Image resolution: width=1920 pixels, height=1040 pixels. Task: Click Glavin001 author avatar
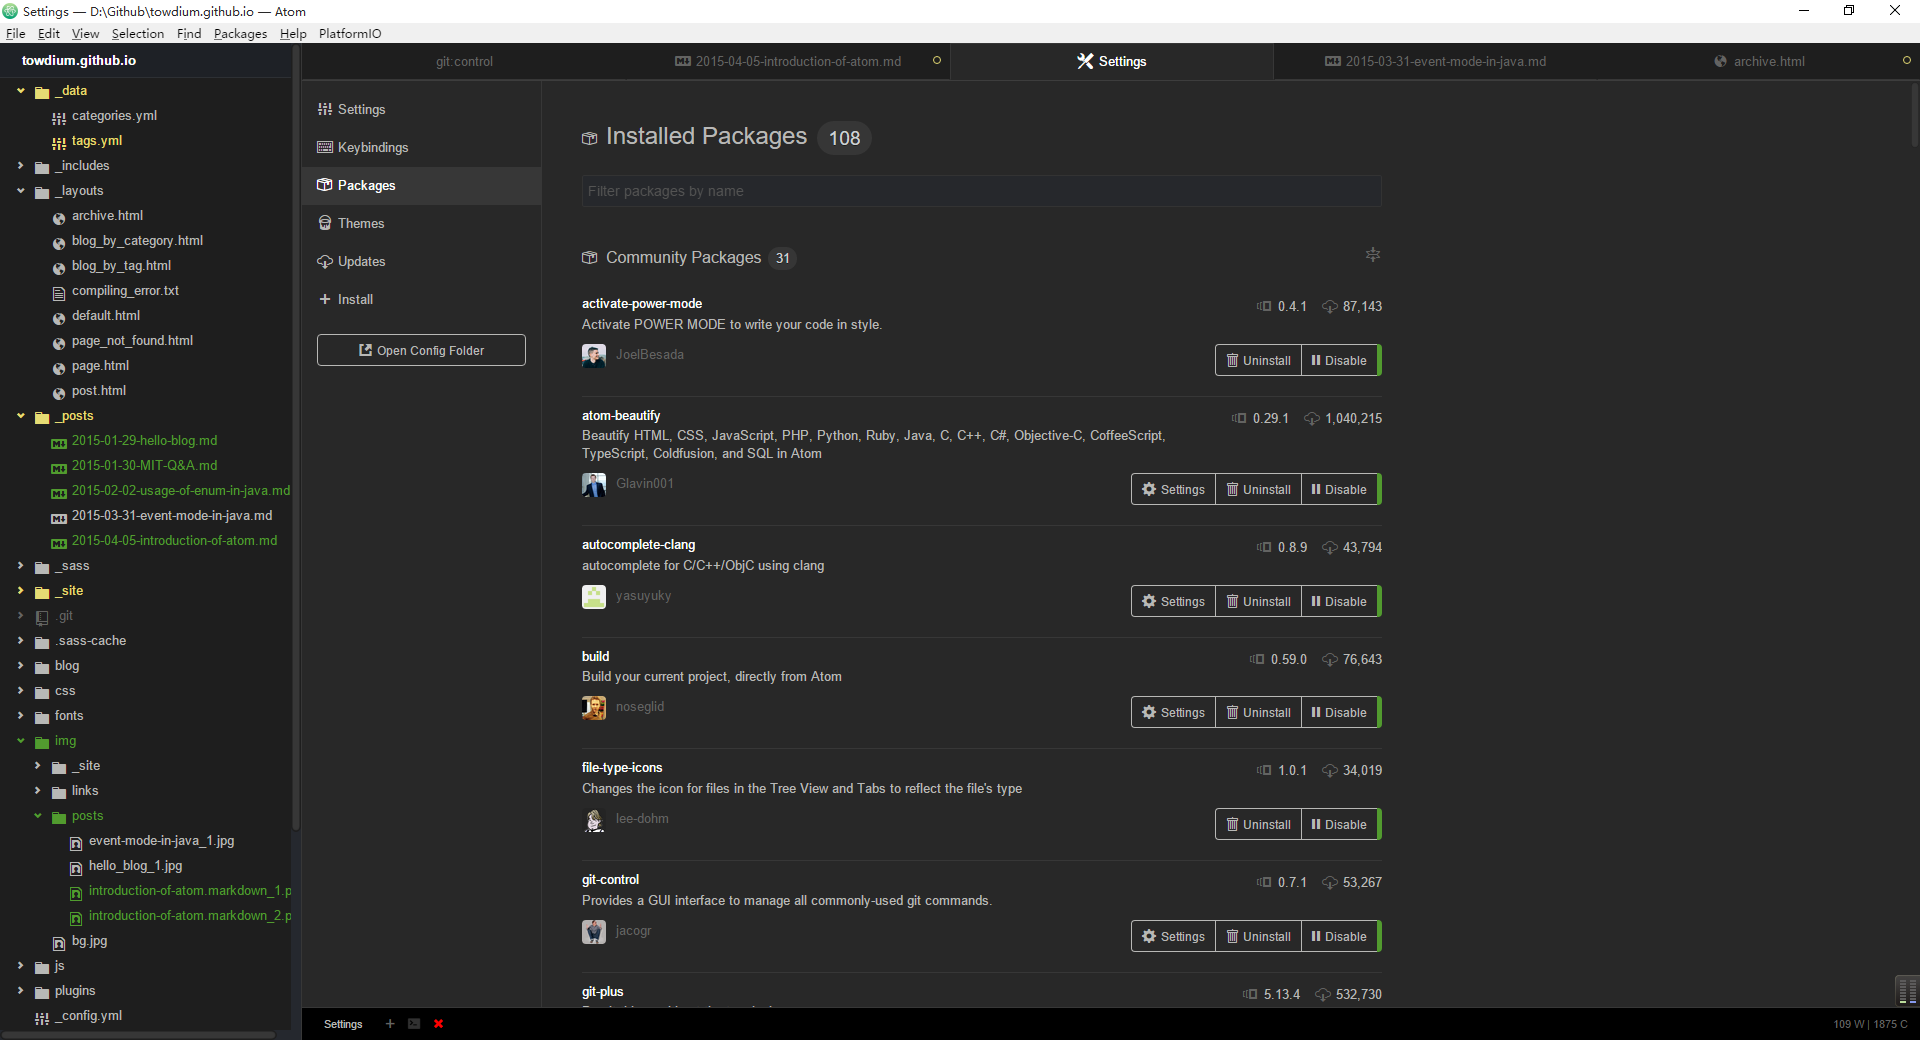[594, 484]
